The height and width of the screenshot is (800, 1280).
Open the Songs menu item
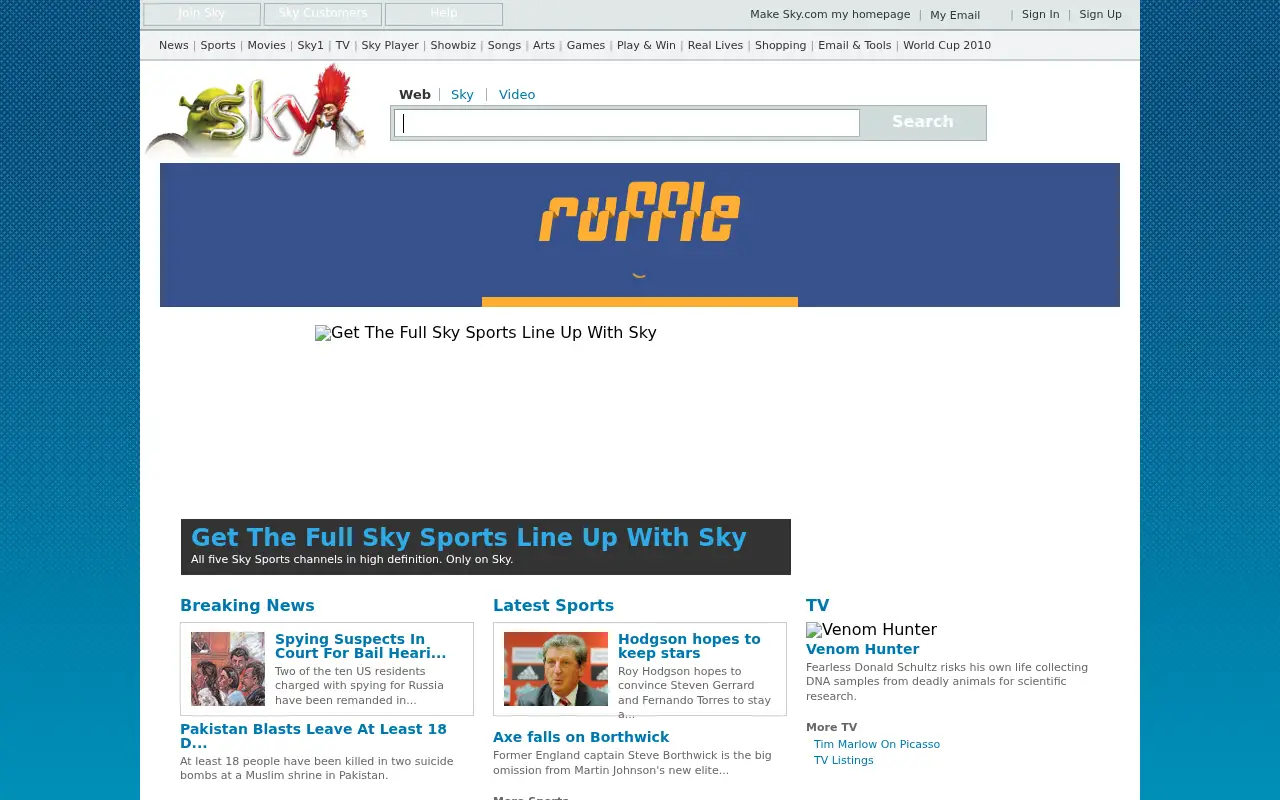point(504,46)
